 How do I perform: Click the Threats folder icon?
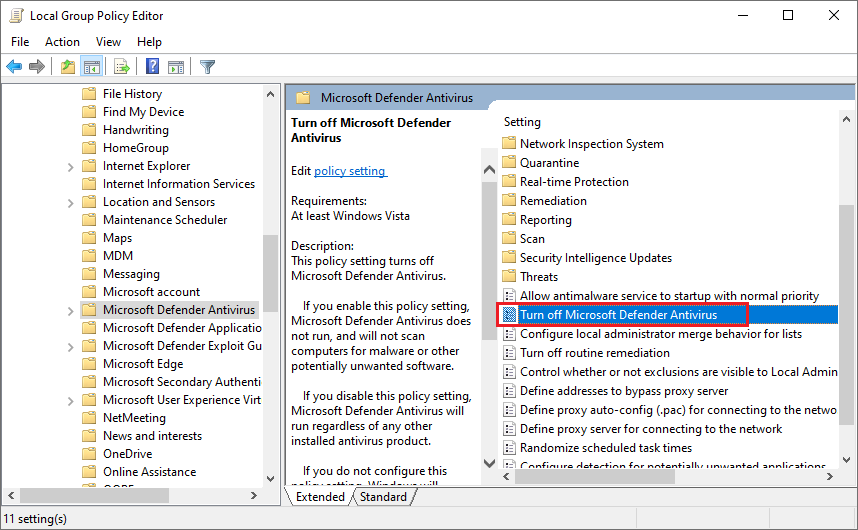click(x=509, y=276)
